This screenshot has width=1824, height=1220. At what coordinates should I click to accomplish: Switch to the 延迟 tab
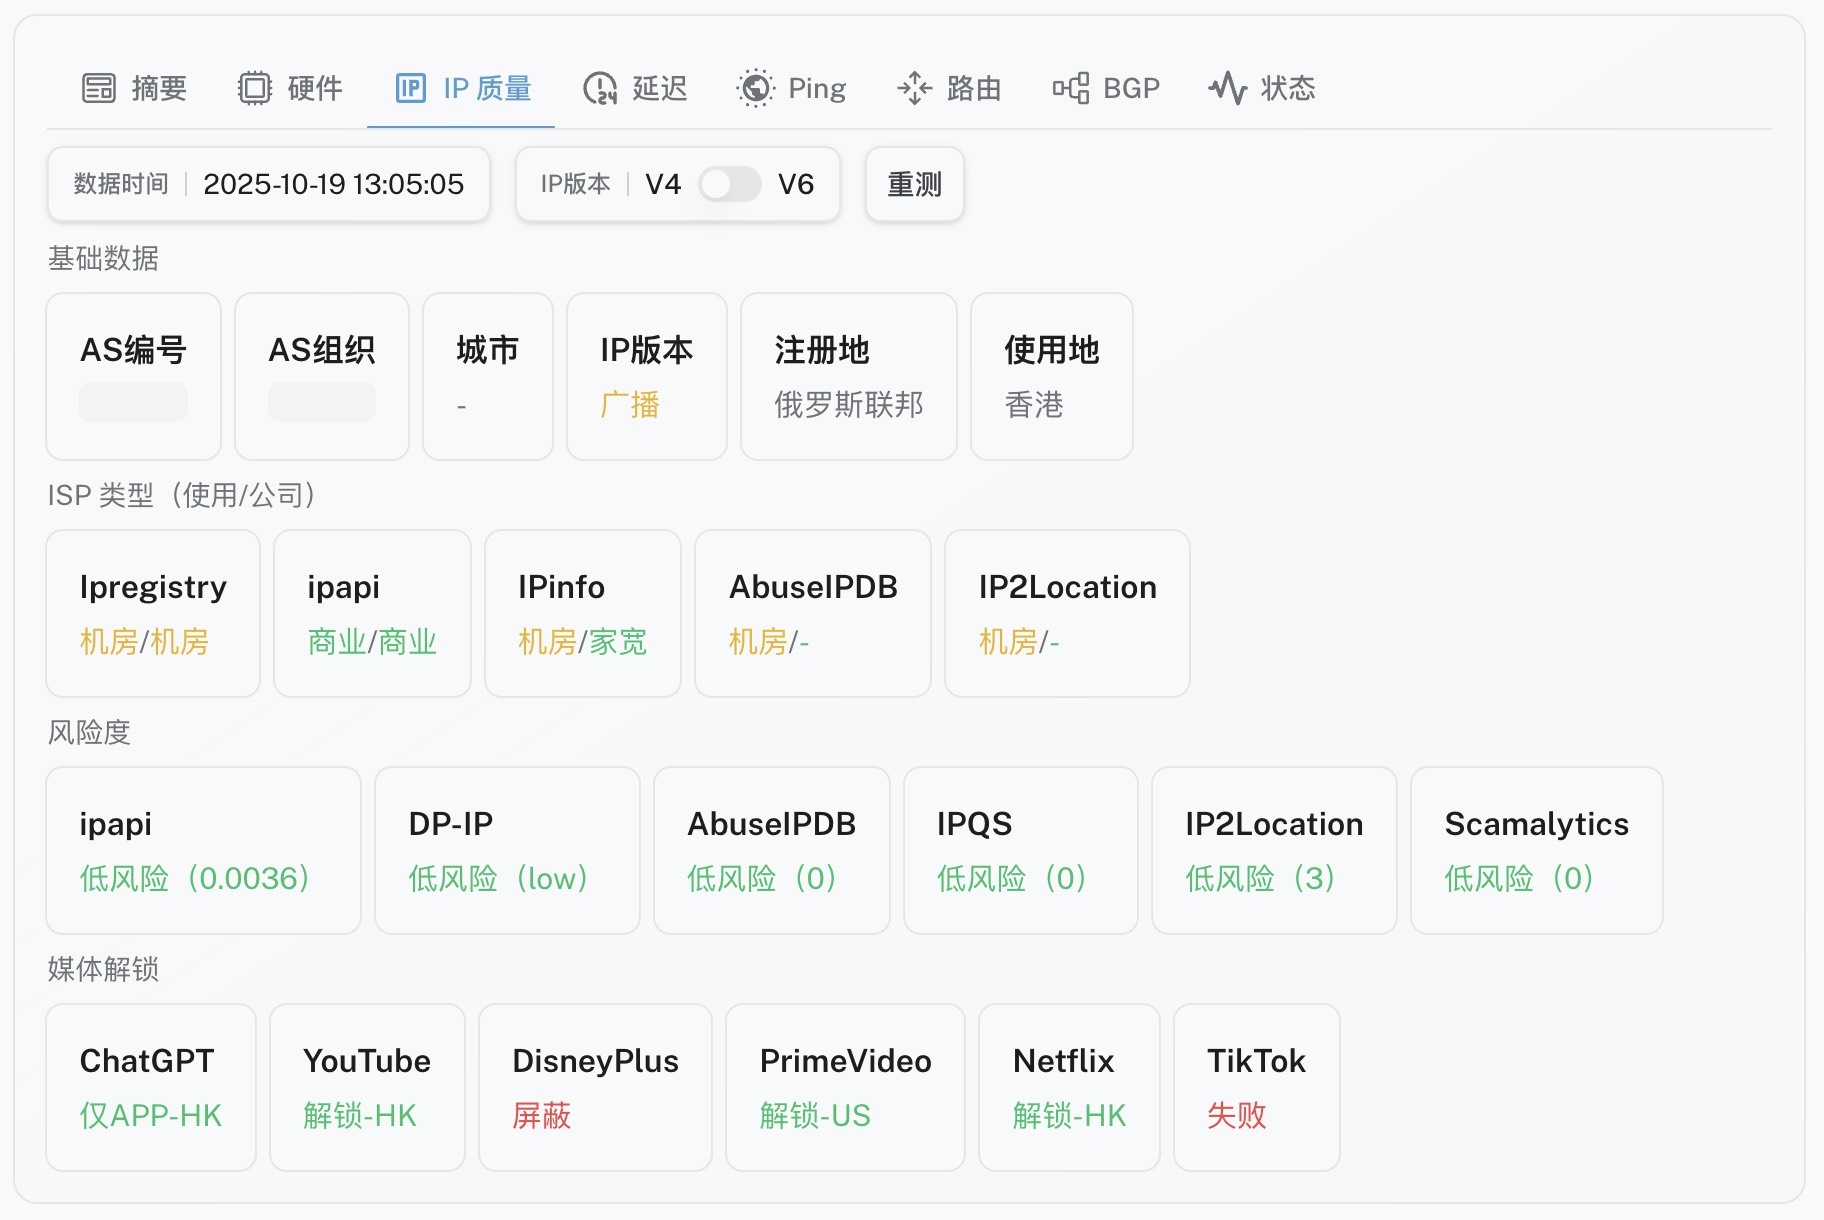click(659, 88)
